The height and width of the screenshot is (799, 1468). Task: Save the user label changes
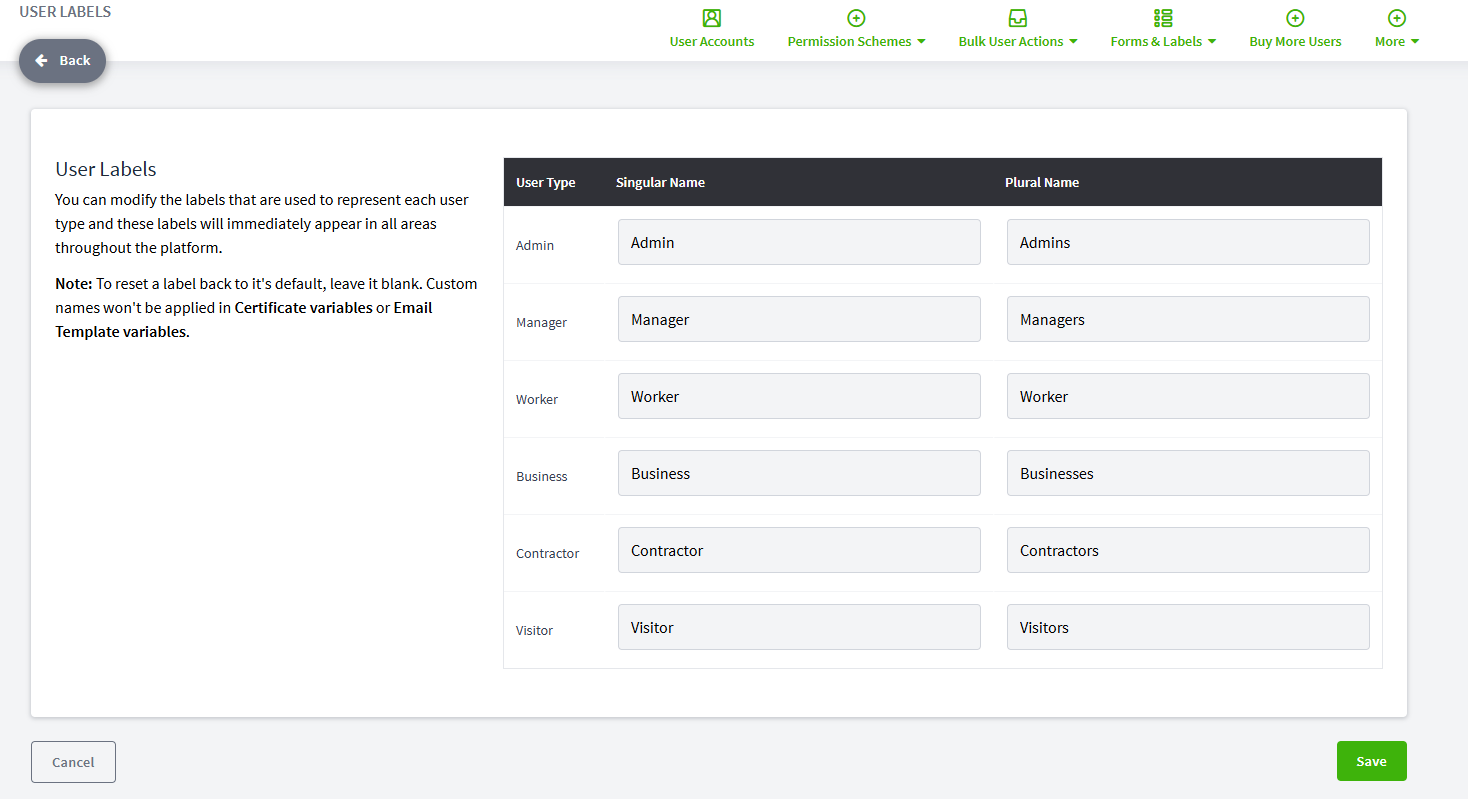1371,761
